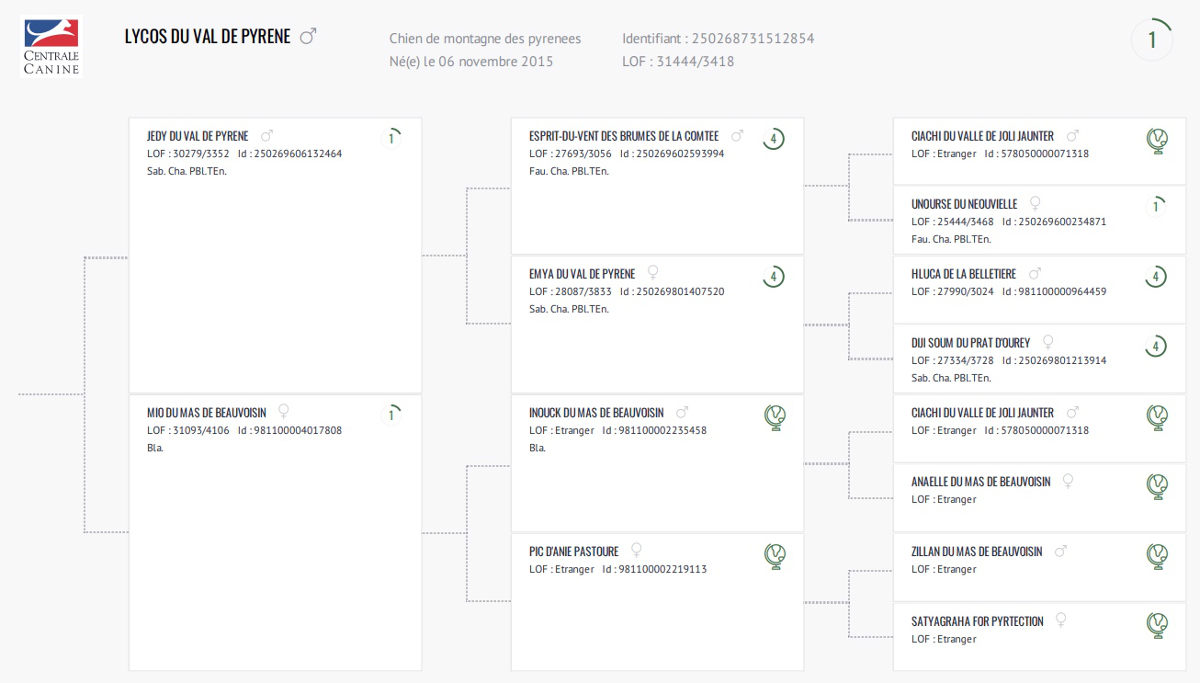Click the rating badge beside LYCOS's identifier

click(x=1152, y=40)
